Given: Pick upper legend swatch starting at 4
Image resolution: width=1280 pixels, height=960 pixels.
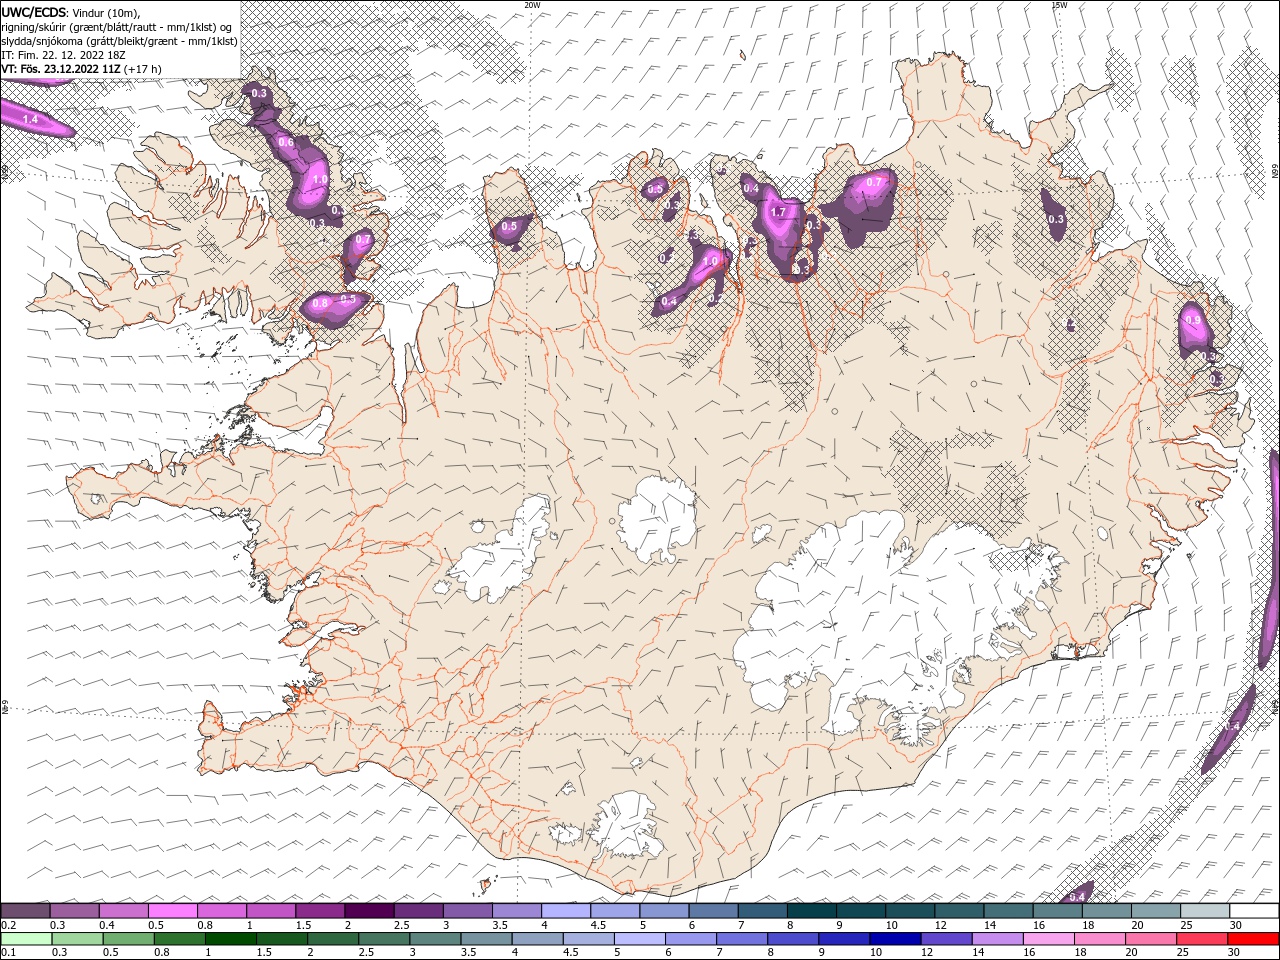Looking at the screenshot, I should tap(566, 911).
